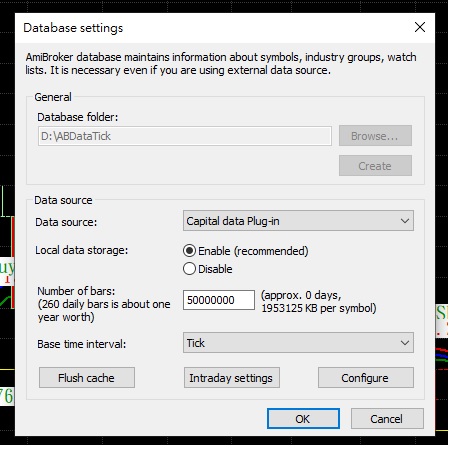Click the Cancel button
Screen dimensions: 453x450
(x=387, y=419)
